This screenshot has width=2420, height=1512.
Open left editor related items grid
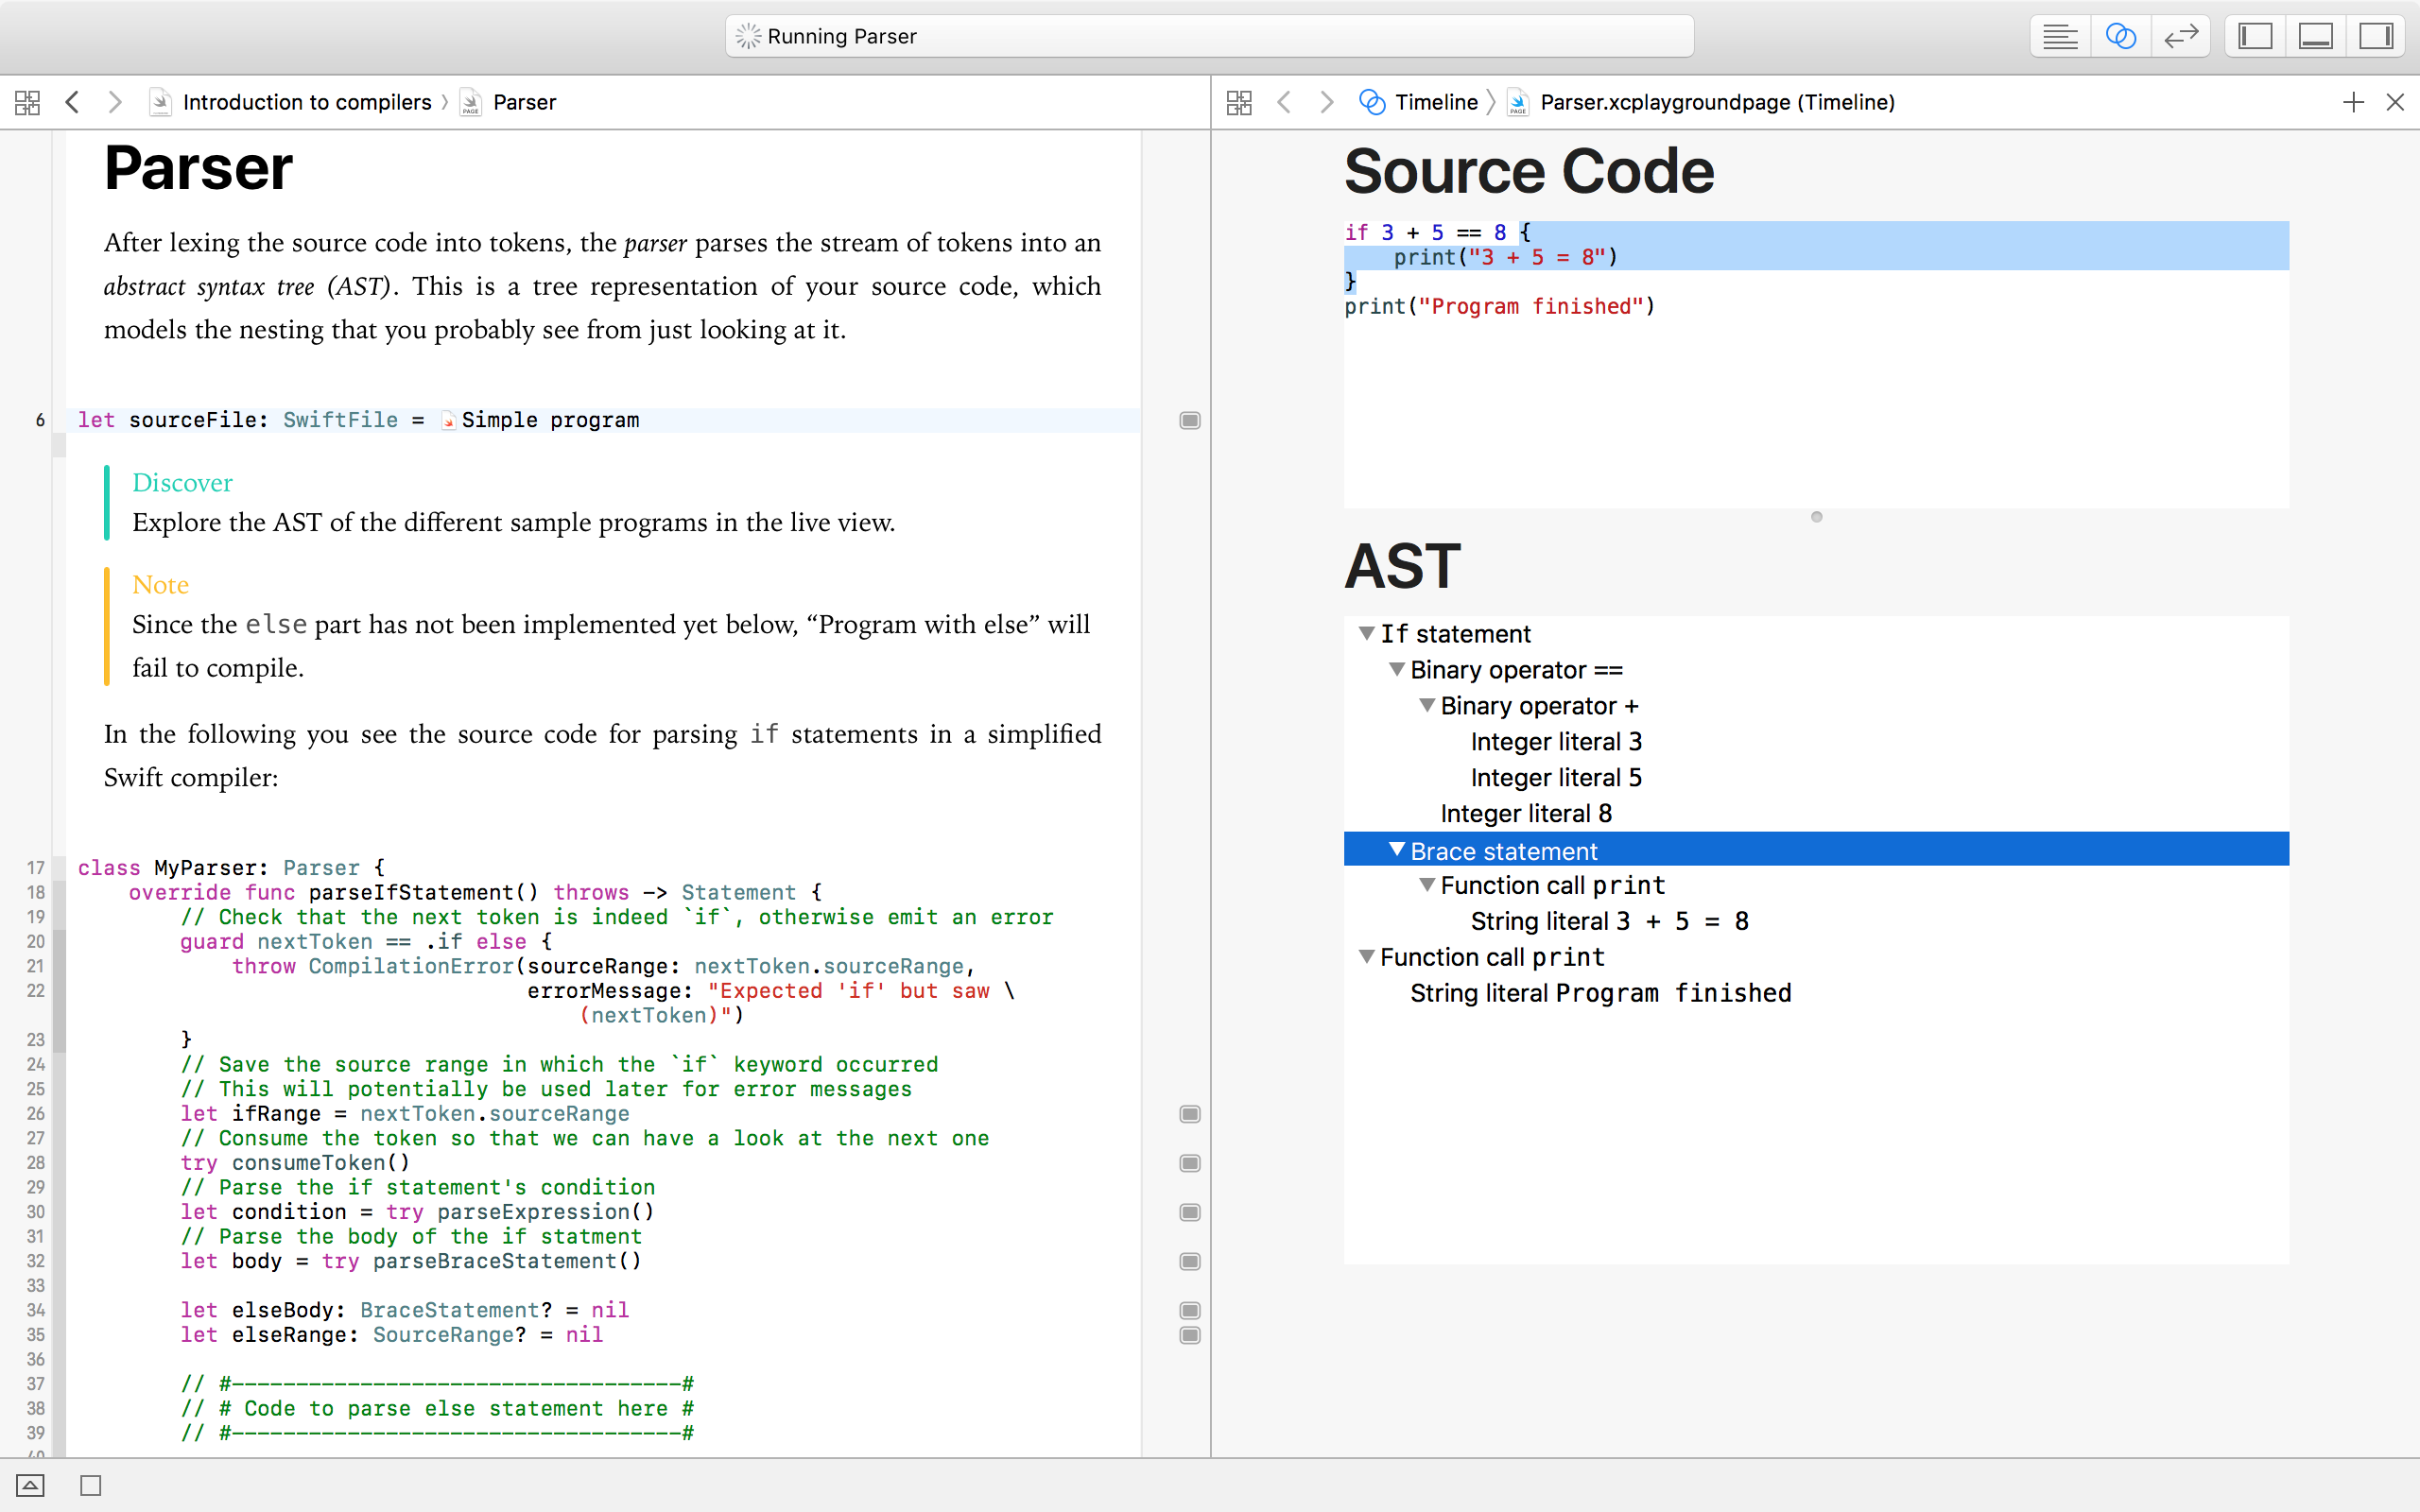click(27, 102)
